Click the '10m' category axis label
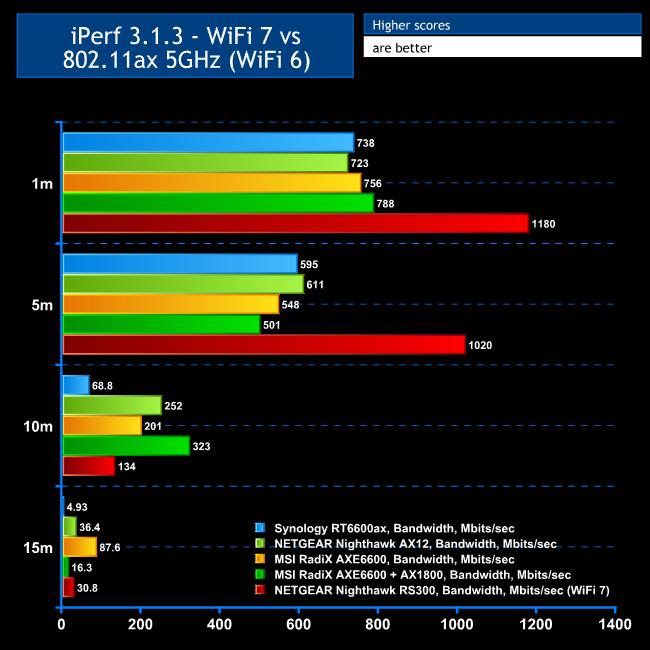The width and height of the screenshot is (650, 650). coord(38,426)
